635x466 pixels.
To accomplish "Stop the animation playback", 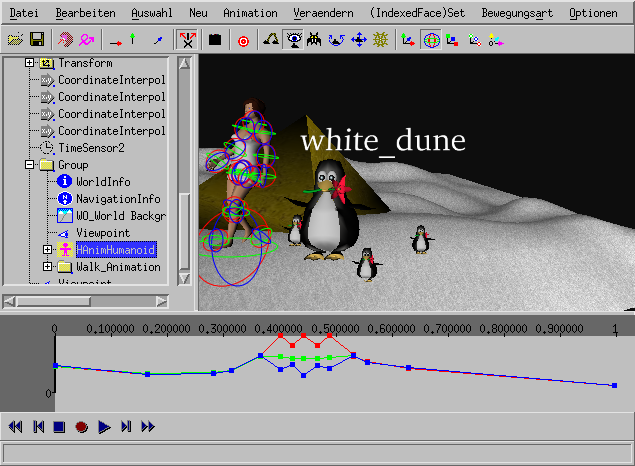I will coord(59,427).
